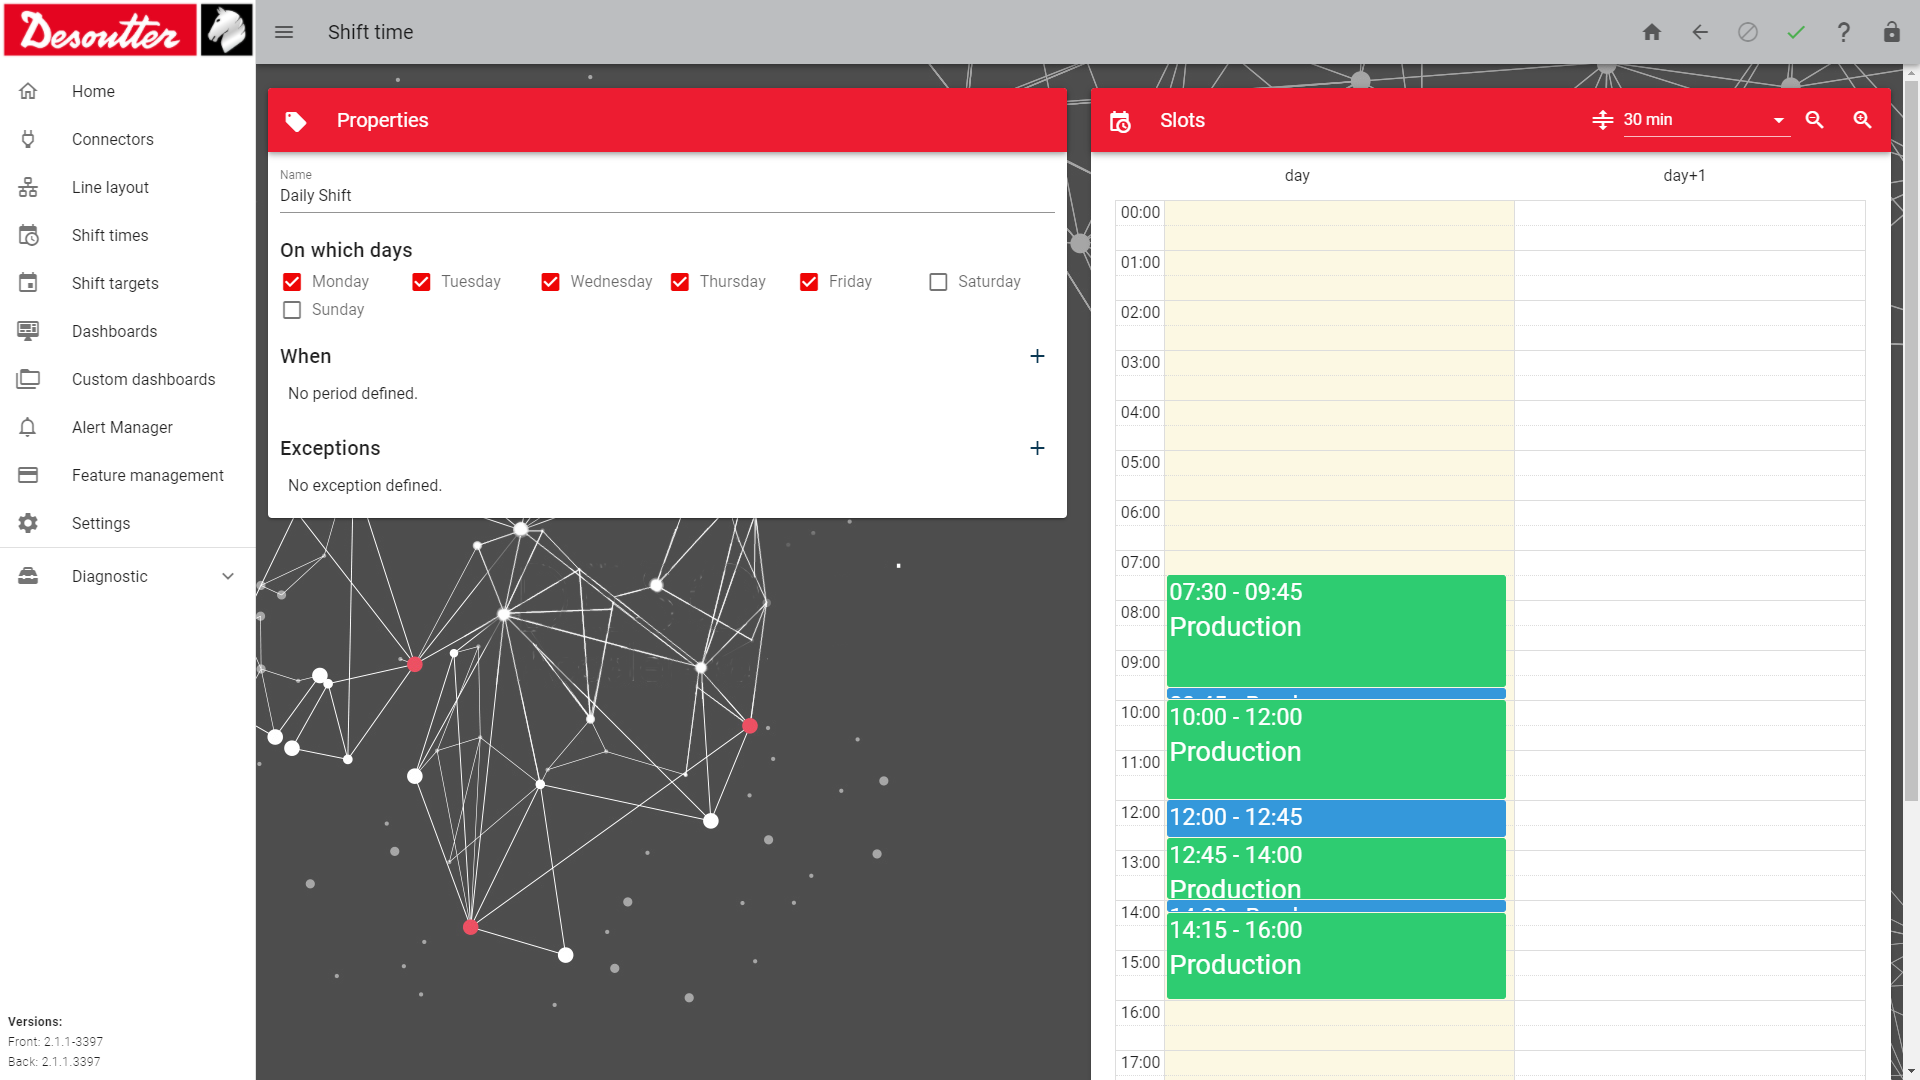Image resolution: width=1920 pixels, height=1080 pixels.
Task: Enable the Sunday checkbox
Action: (292, 310)
